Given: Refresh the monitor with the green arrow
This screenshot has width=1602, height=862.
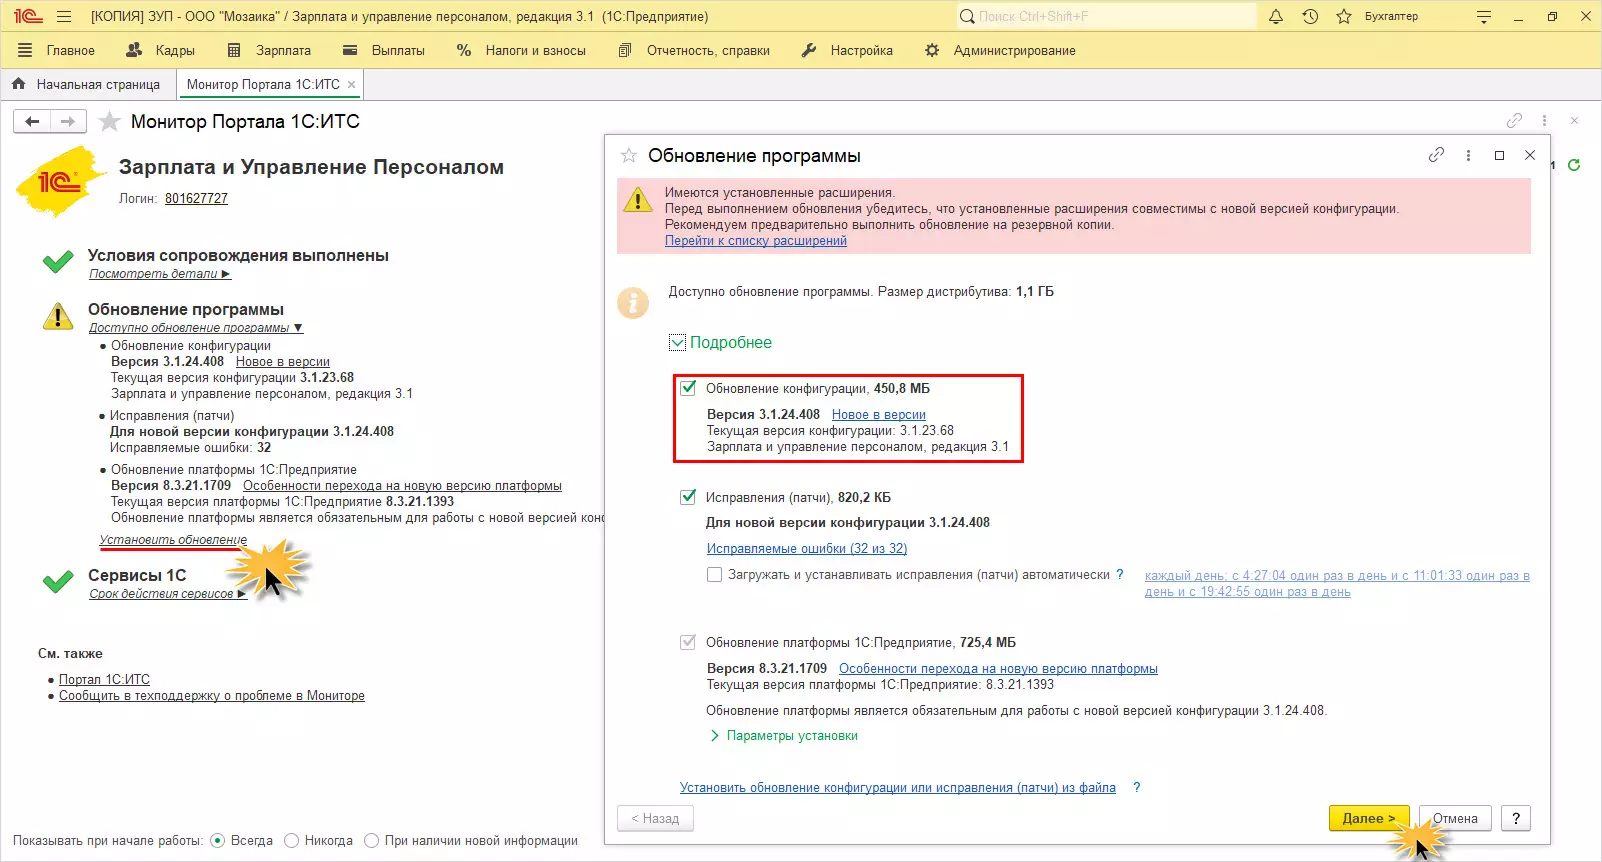Looking at the screenshot, I should [1574, 165].
